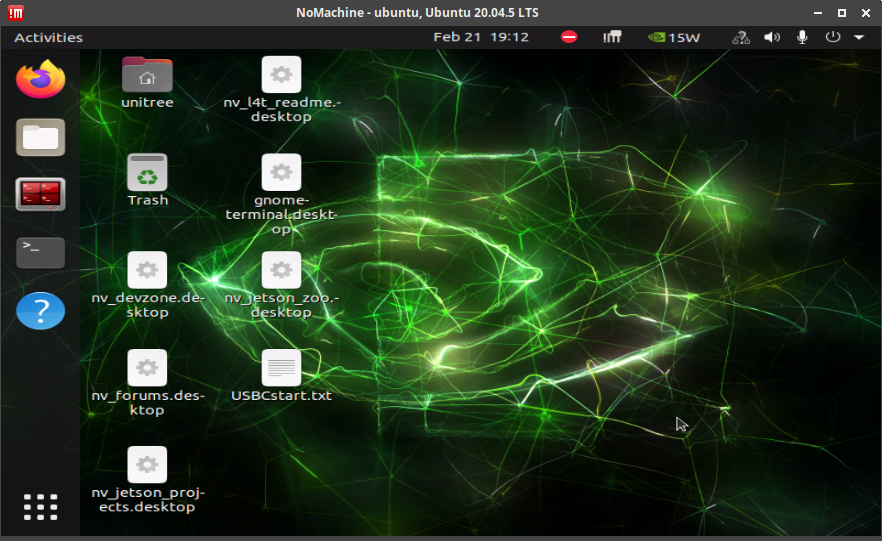Screen dimensions: 882x541
Task: Open Firefox from the dock
Action: click(40, 79)
